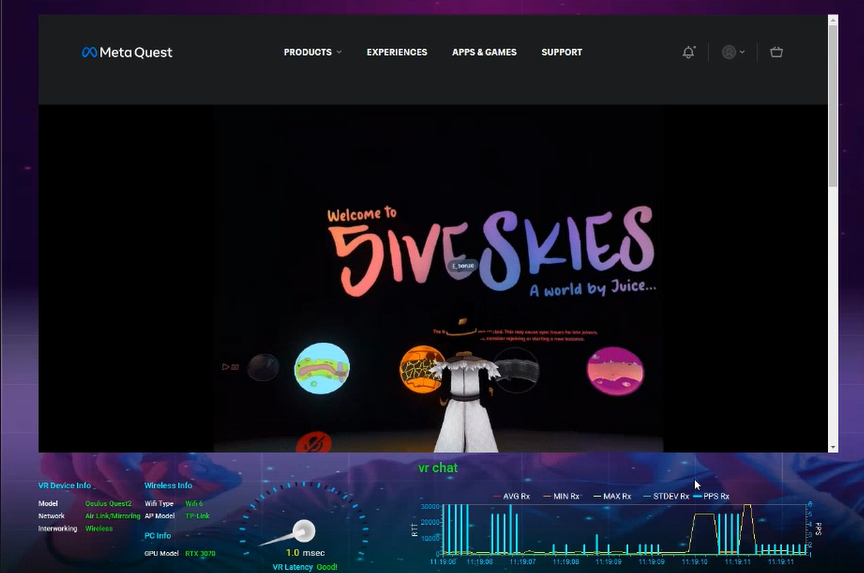864x573 pixels.
Task: Open the shopping basket icon
Action: tap(776, 52)
